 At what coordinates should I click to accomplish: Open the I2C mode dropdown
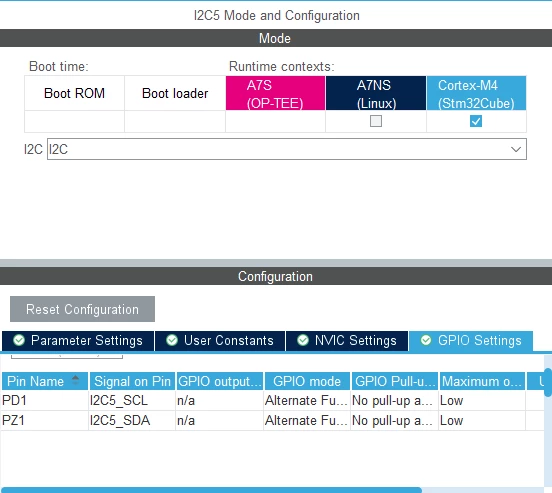click(287, 149)
